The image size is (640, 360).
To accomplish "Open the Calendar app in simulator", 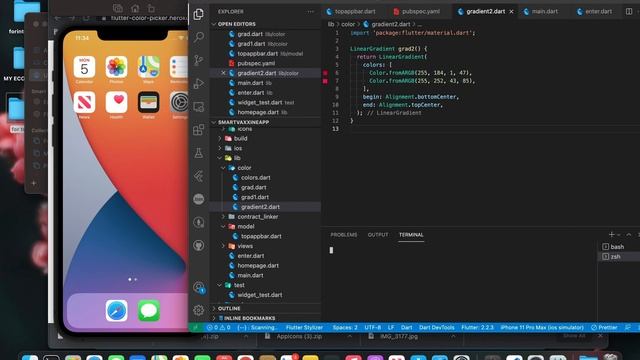I will click(x=84, y=67).
